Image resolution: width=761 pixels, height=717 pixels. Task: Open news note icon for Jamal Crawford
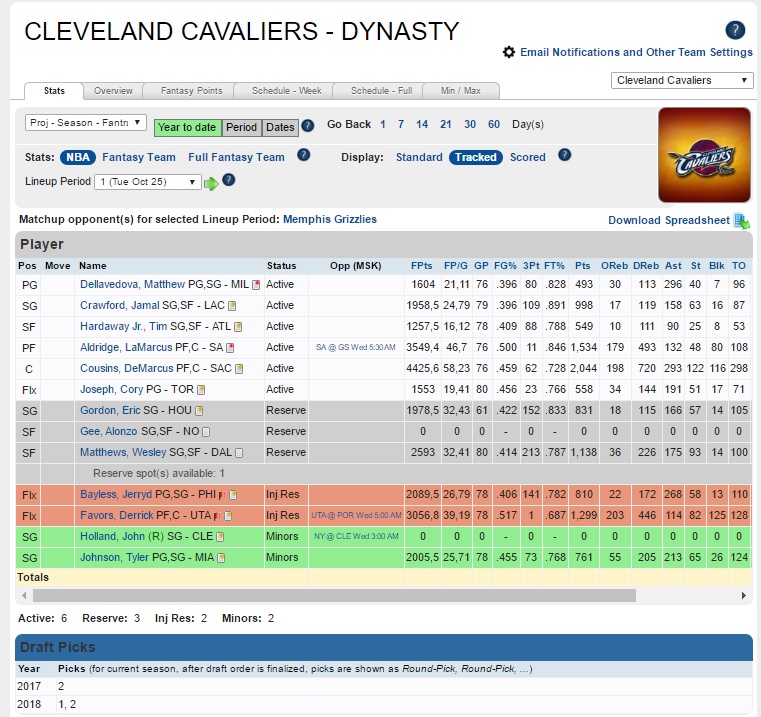click(x=232, y=306)
